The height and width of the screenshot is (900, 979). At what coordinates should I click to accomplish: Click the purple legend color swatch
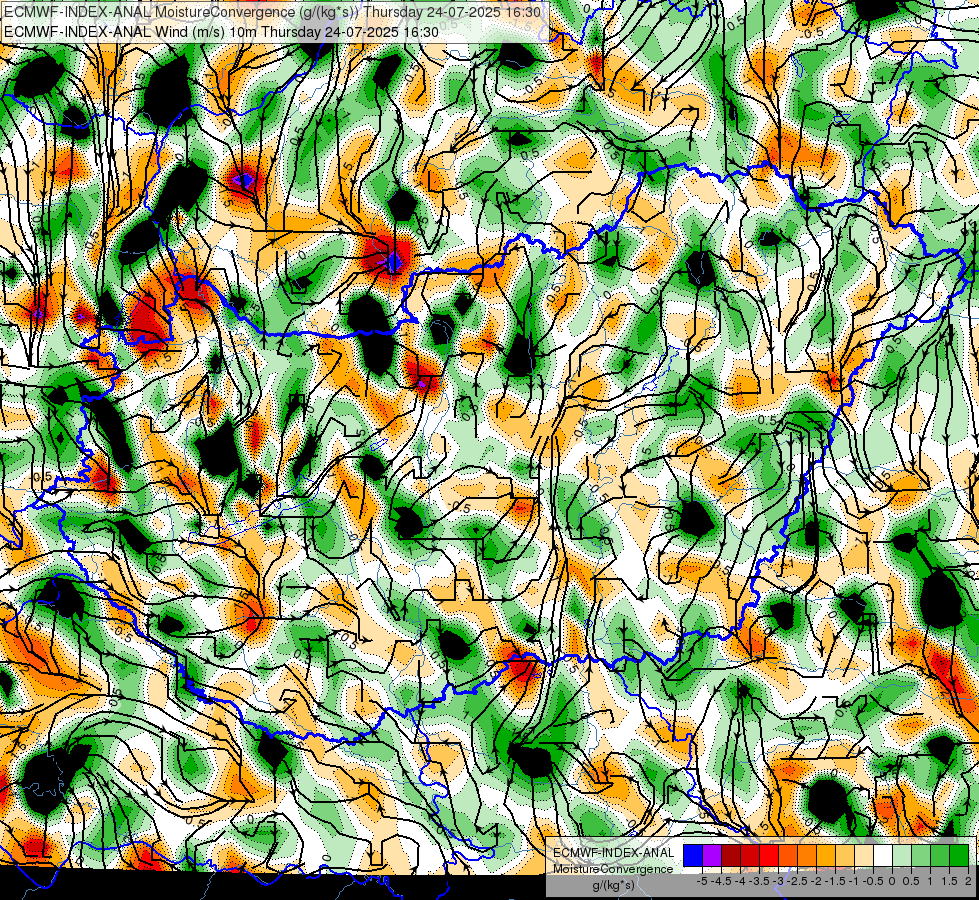click(712, 855)
